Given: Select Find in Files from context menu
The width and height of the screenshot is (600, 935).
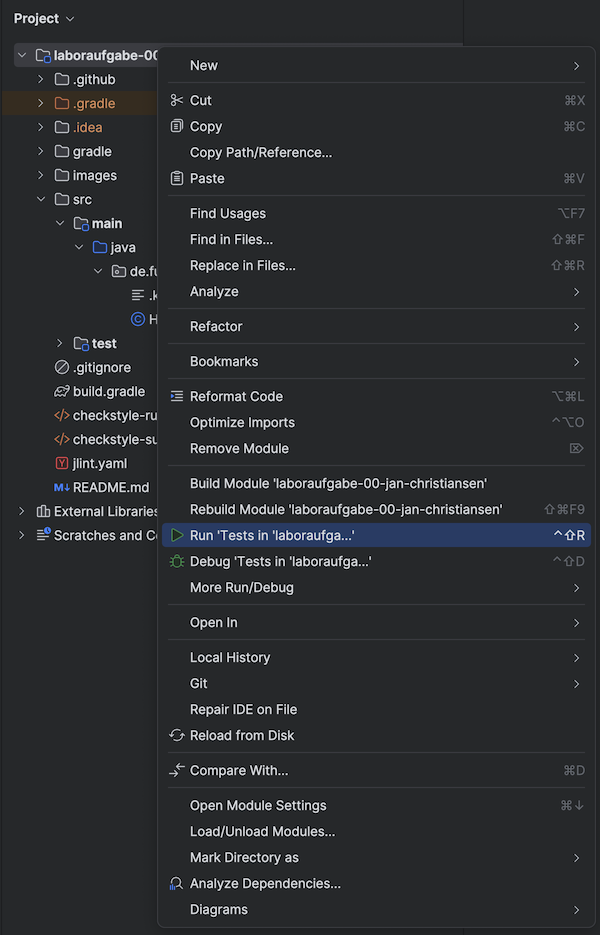Looking at the screenshot, I should pos(231,240).
